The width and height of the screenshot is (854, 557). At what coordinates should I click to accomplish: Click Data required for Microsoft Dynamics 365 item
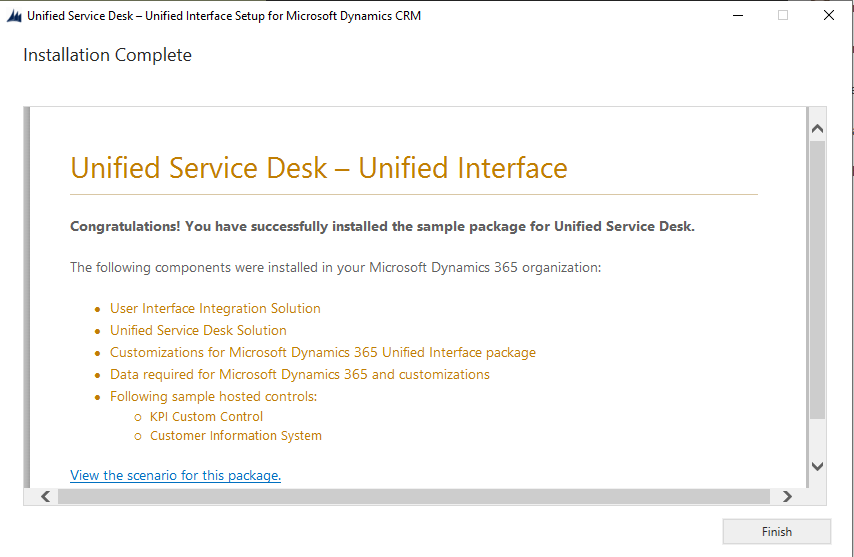[299, 374]
